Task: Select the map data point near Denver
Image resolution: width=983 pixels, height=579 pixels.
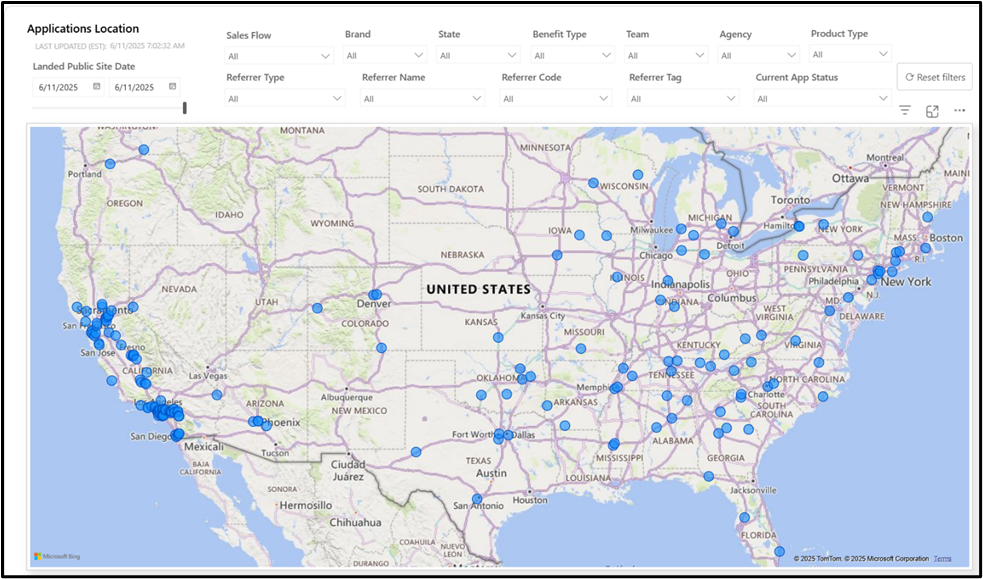Action: [375, 295]
